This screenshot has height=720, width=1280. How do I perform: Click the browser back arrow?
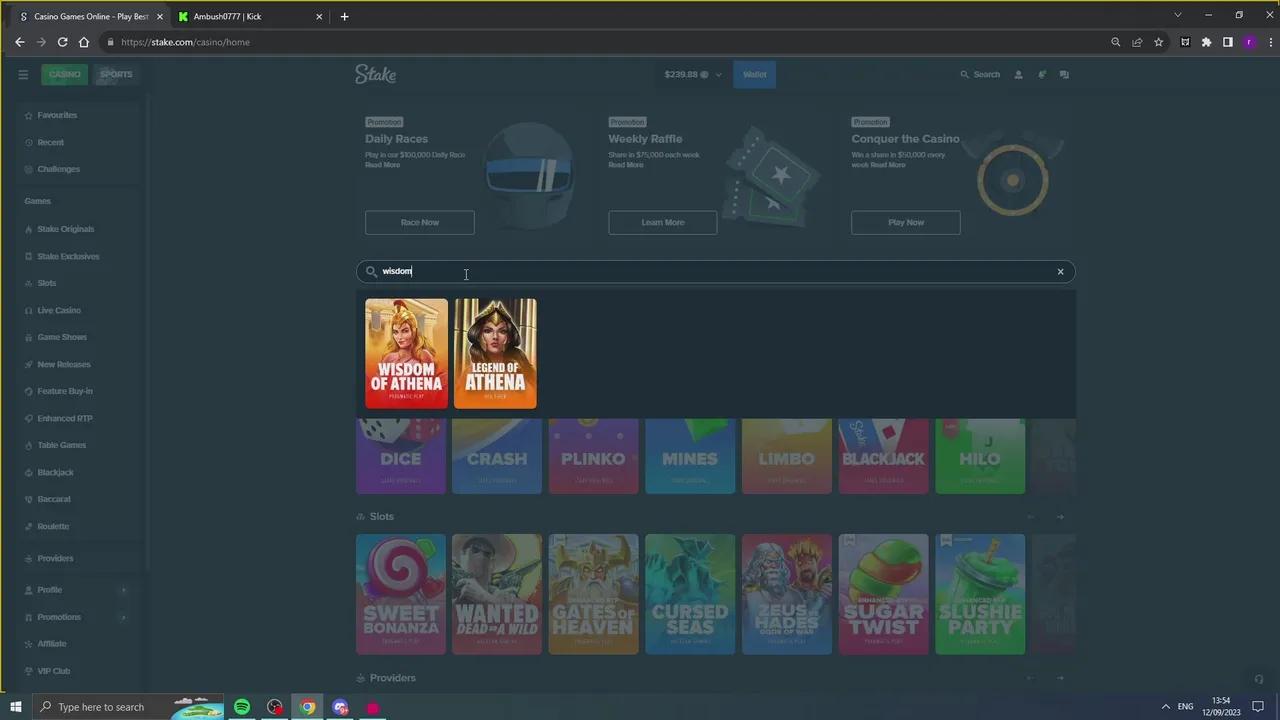(19, 42)
